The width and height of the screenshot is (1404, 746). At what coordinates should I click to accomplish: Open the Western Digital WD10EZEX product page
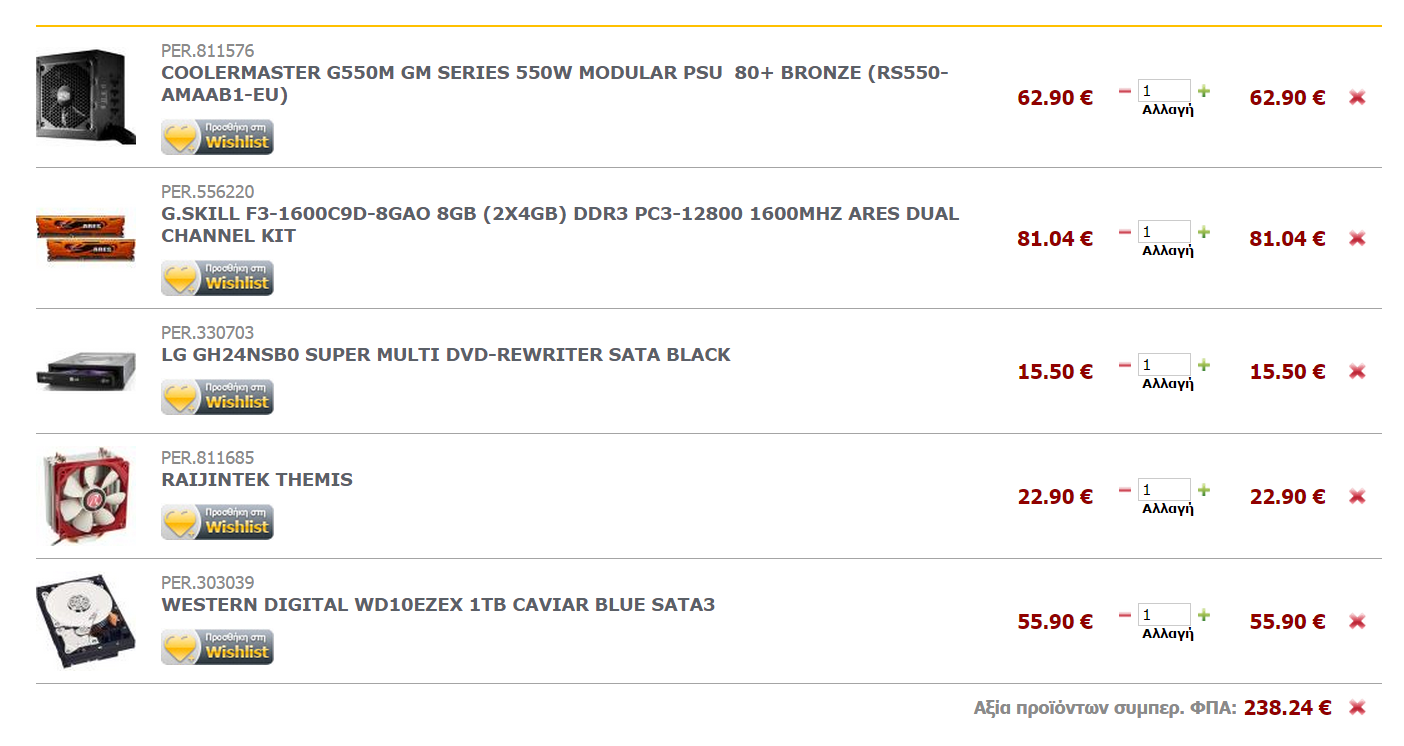click(438, 605)
